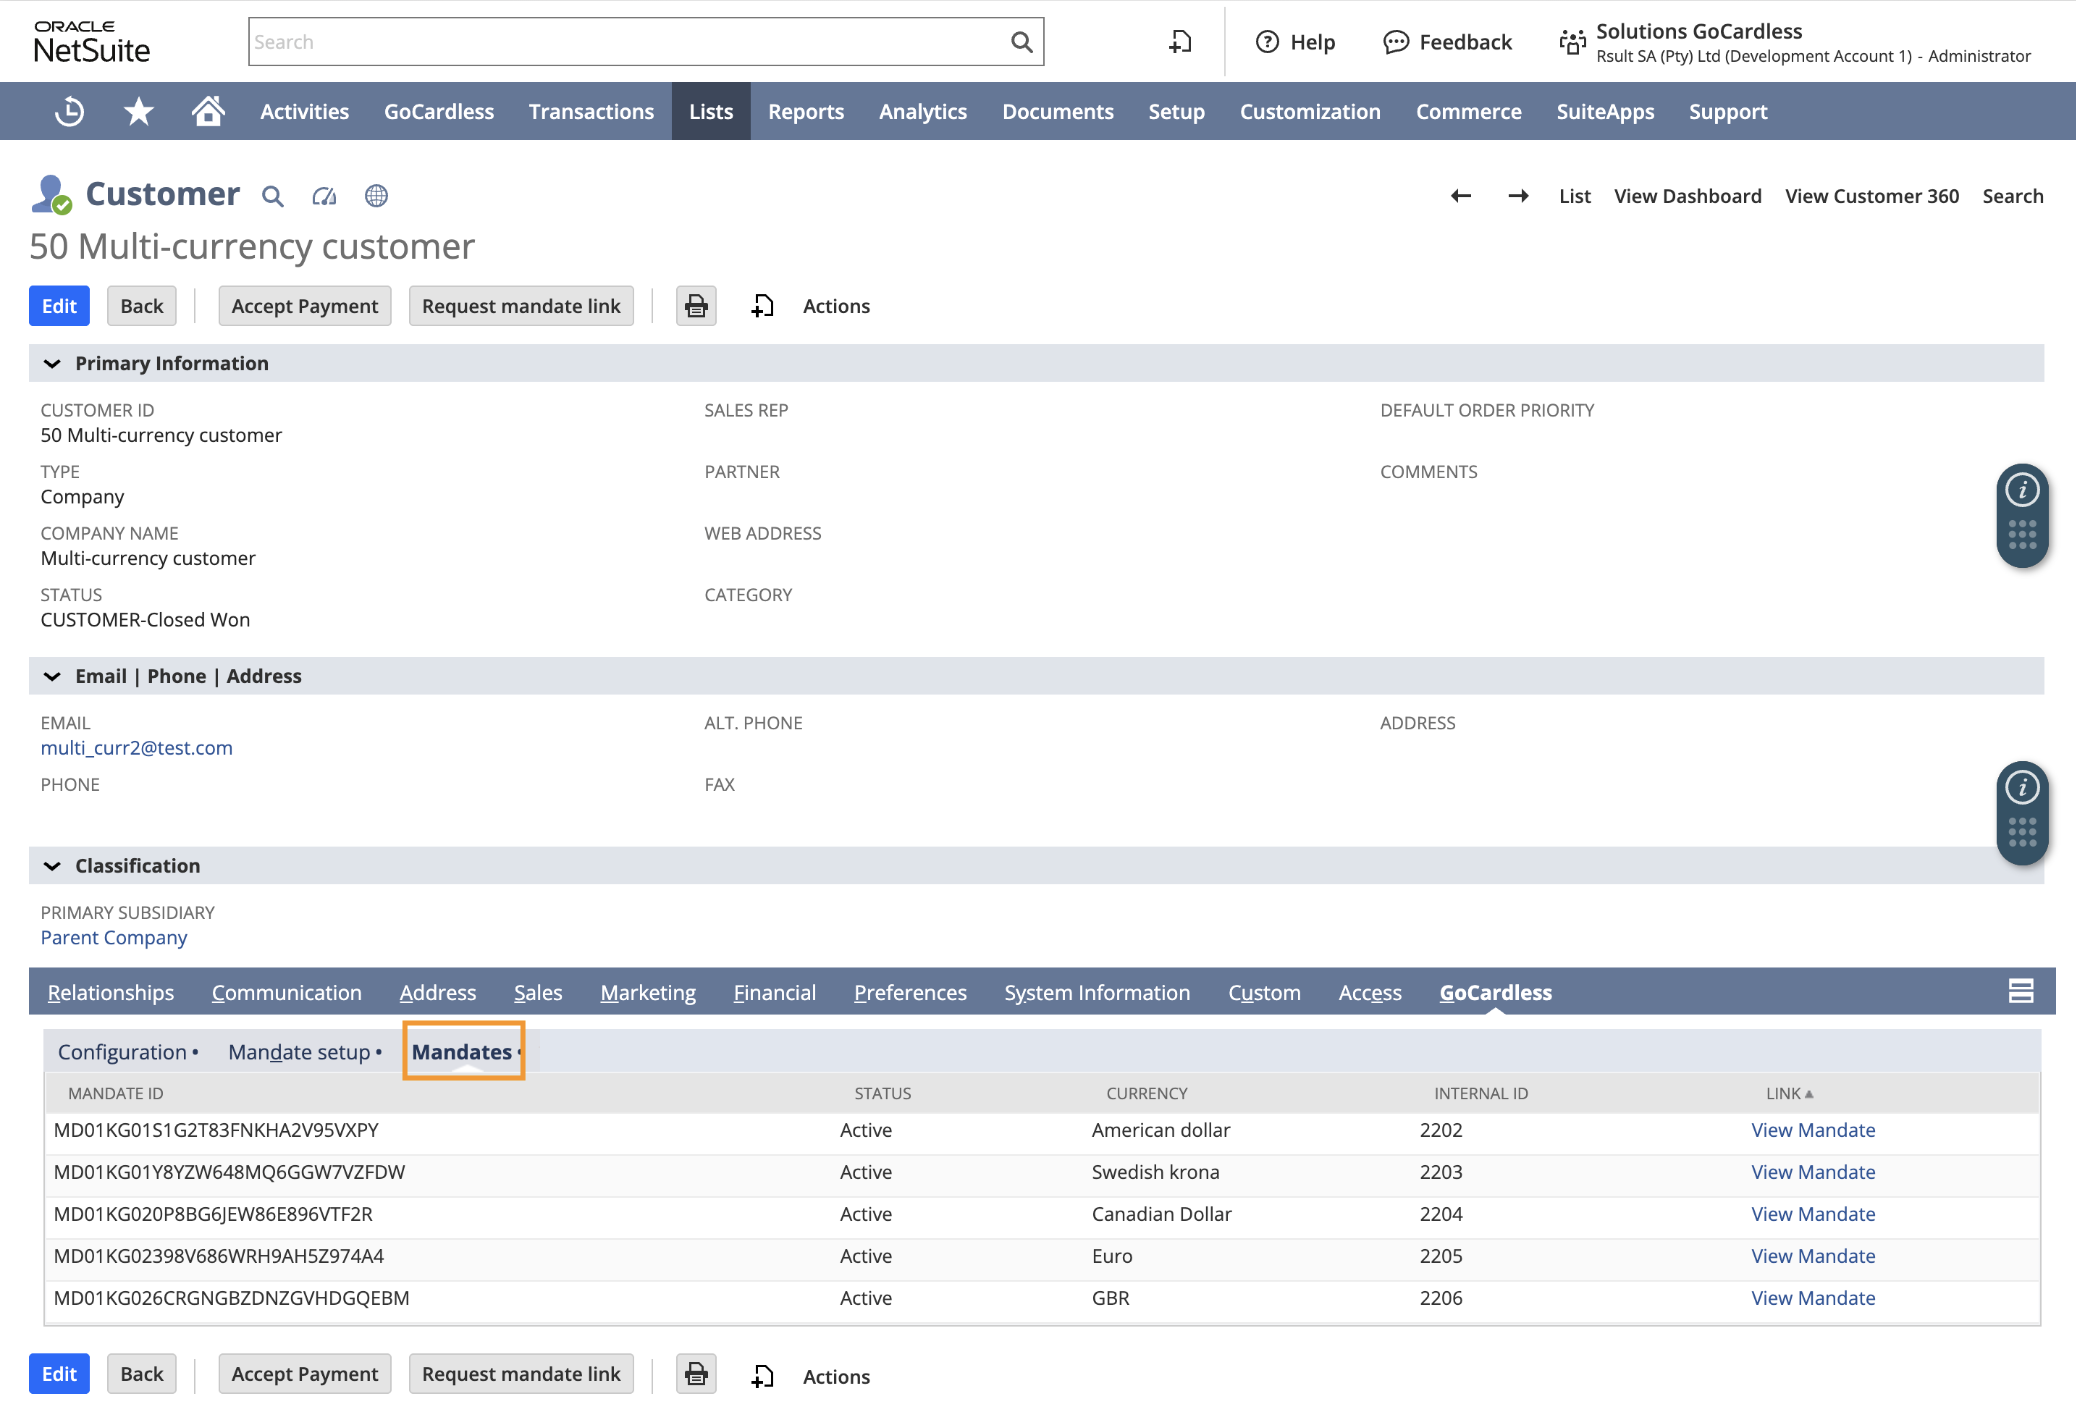
Task: Select the Mandate setup subtab
Action: pyautogui.click(x=300, y=1052)
